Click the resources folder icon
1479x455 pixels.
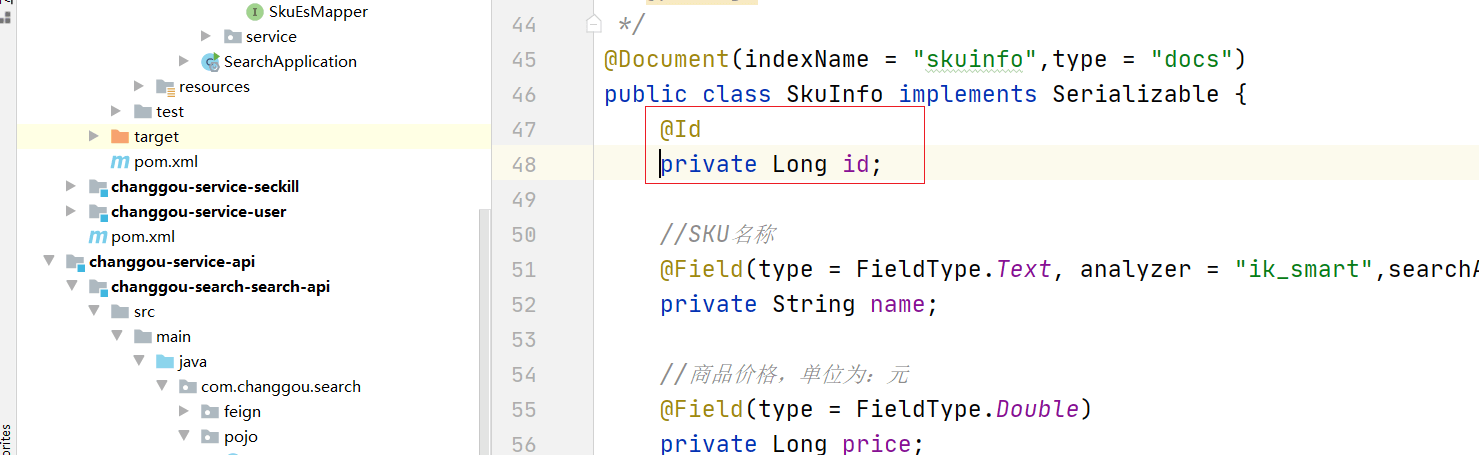pyautogui.click(x=165, y=87)
